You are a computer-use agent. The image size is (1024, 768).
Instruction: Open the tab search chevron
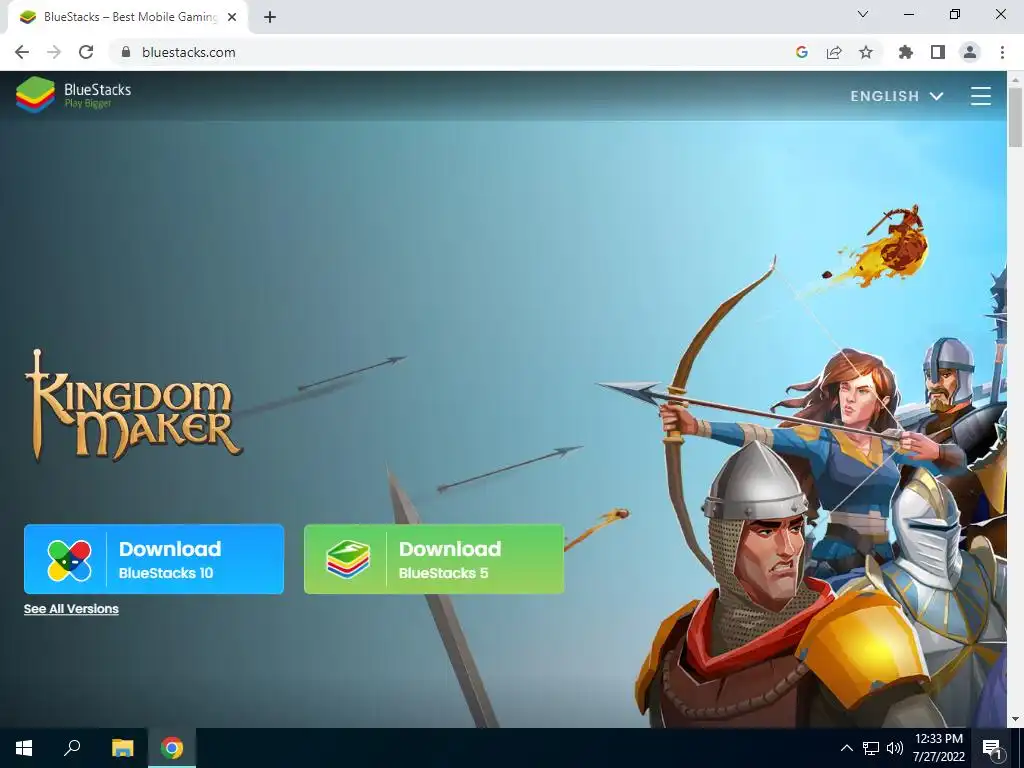863,14
